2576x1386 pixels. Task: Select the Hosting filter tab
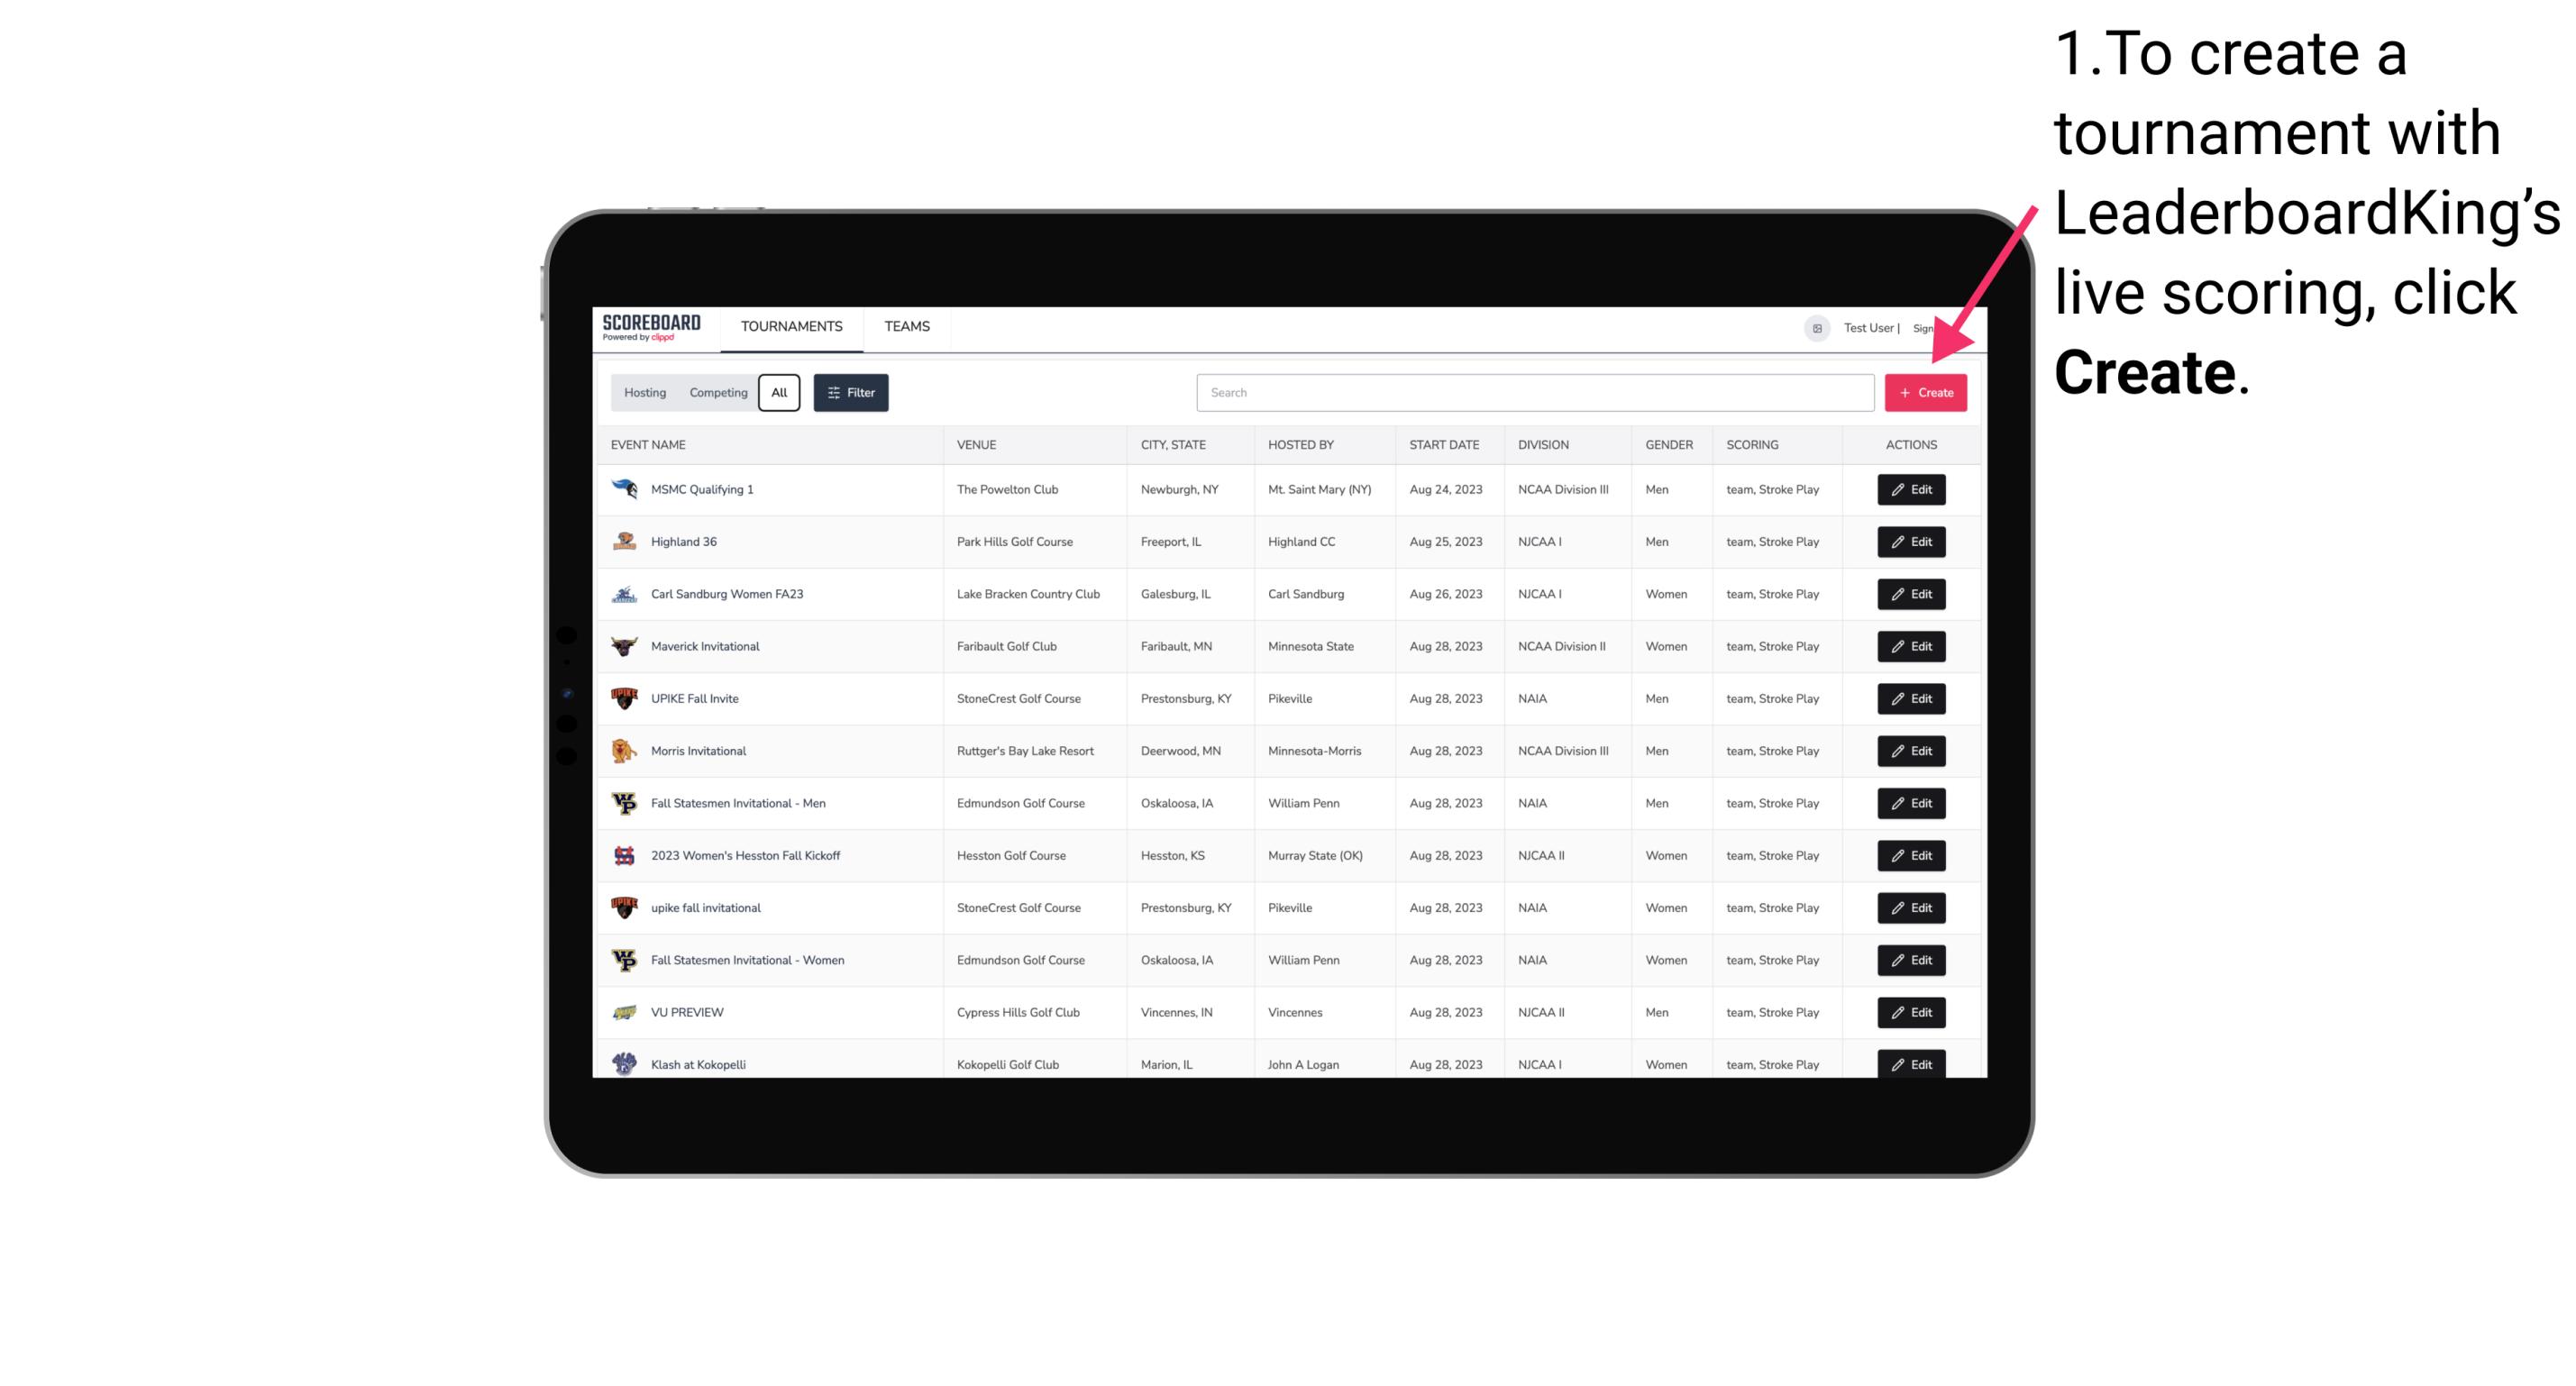pyautogui.click(x=644, y=393)
